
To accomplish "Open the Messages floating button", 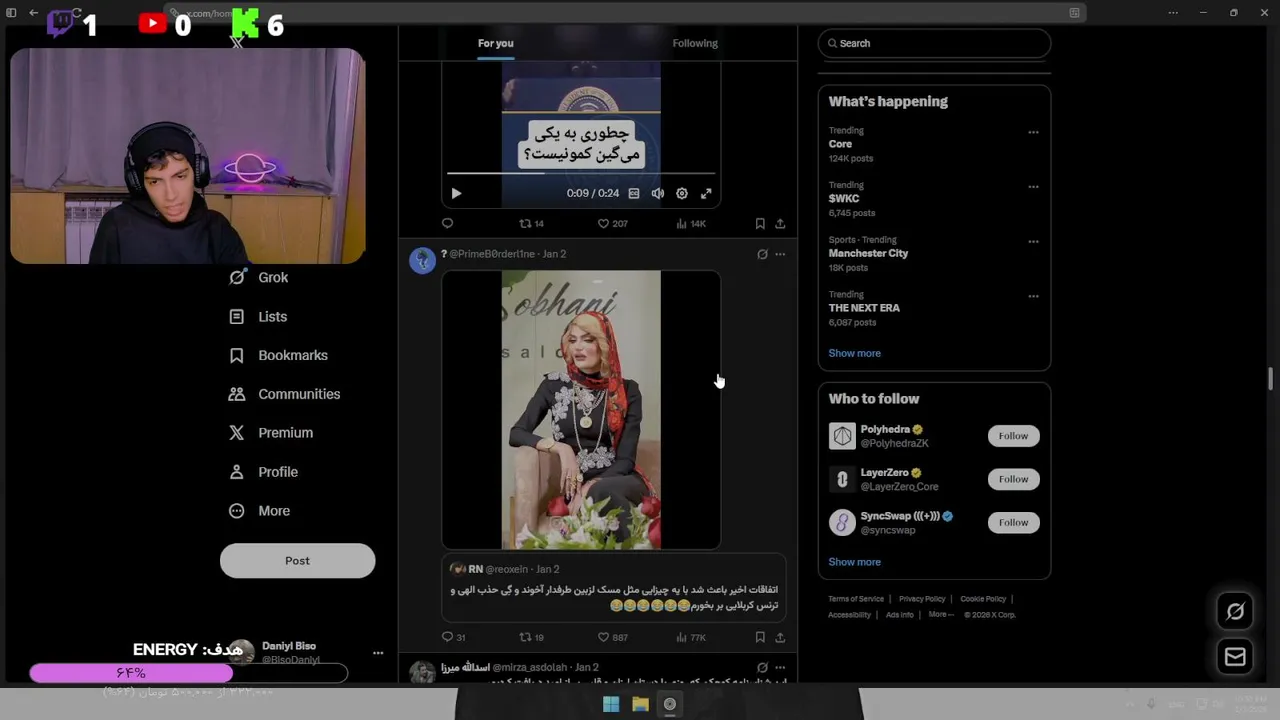I will (x=1235, y=657).
